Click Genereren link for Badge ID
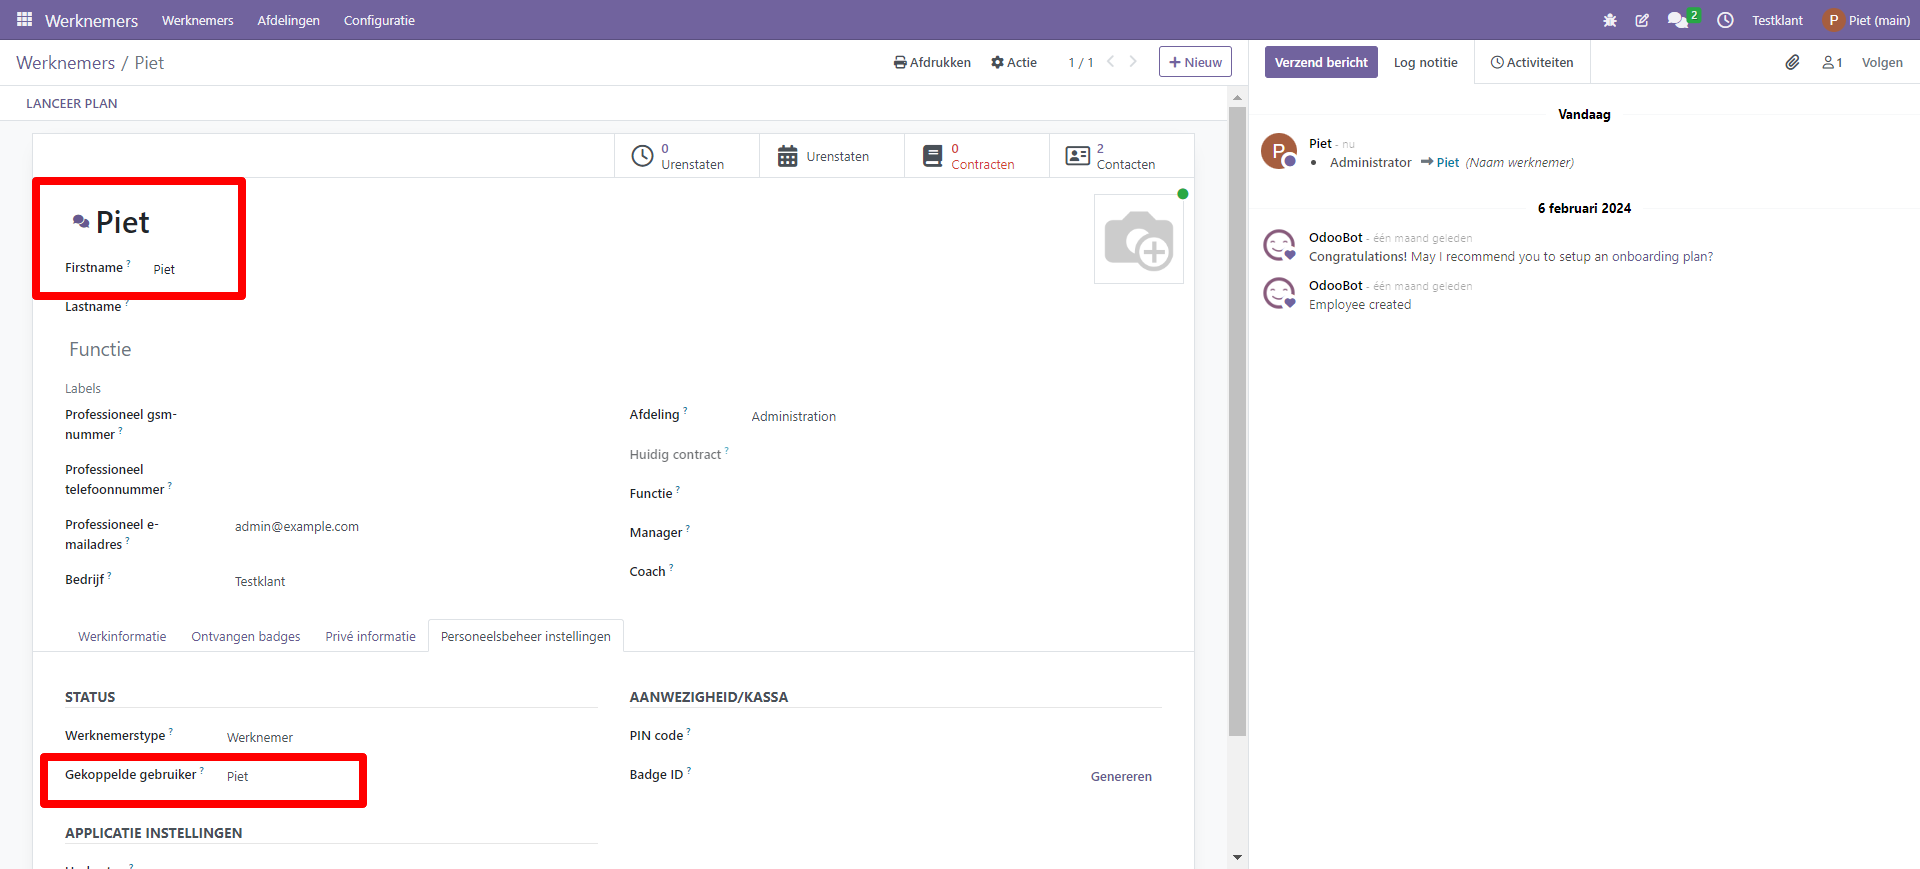The width and height of the screenshot is (1920, 869). [1120, 776]
